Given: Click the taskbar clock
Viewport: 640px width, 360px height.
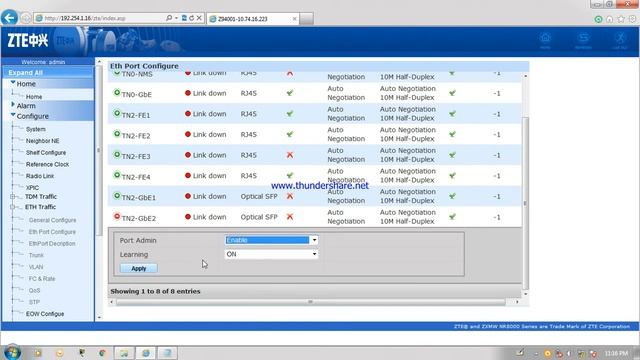Looking at the screenshot, I should [x=616, y=353].
